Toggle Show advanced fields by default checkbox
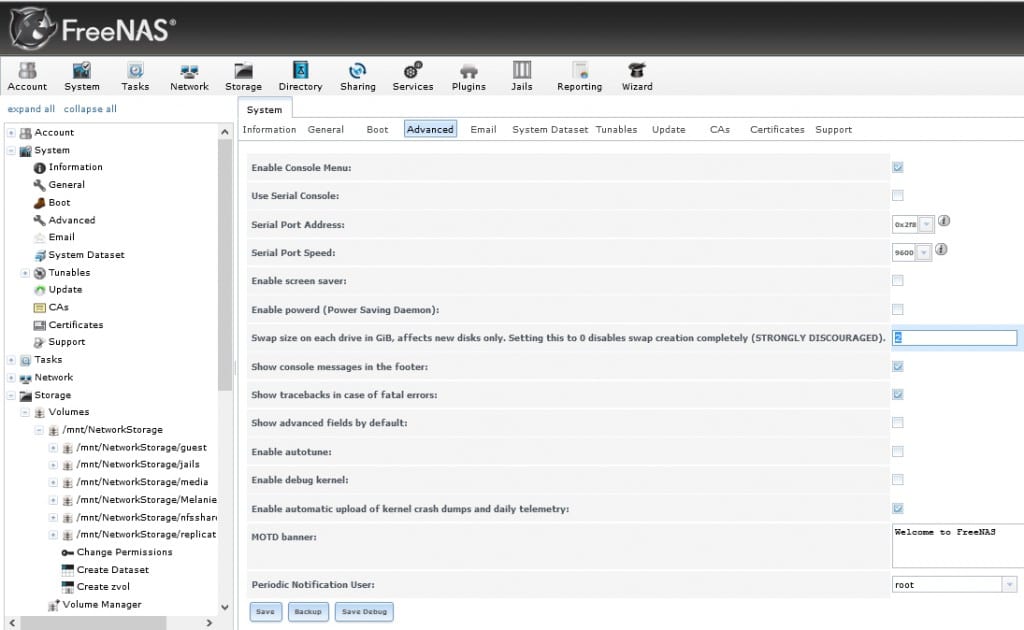Screen dimensions: 1024x630 tap(898, 422)
